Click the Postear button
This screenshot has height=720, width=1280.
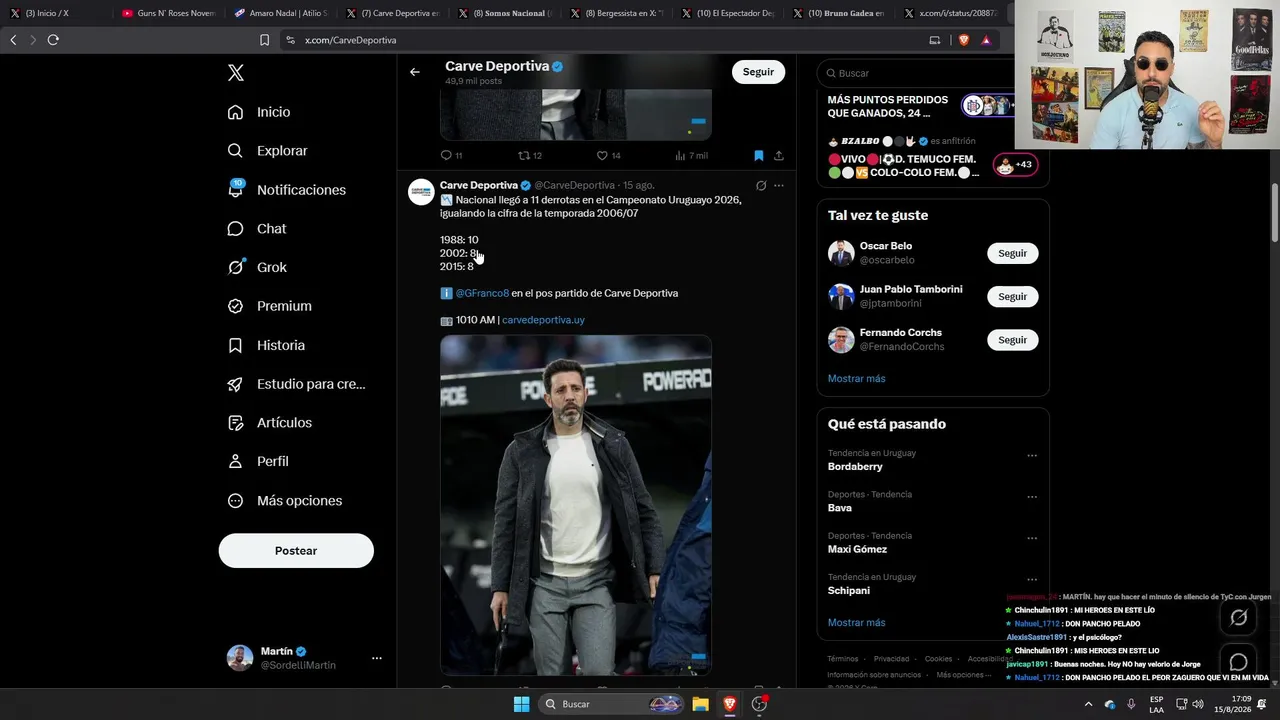(296, 551)
